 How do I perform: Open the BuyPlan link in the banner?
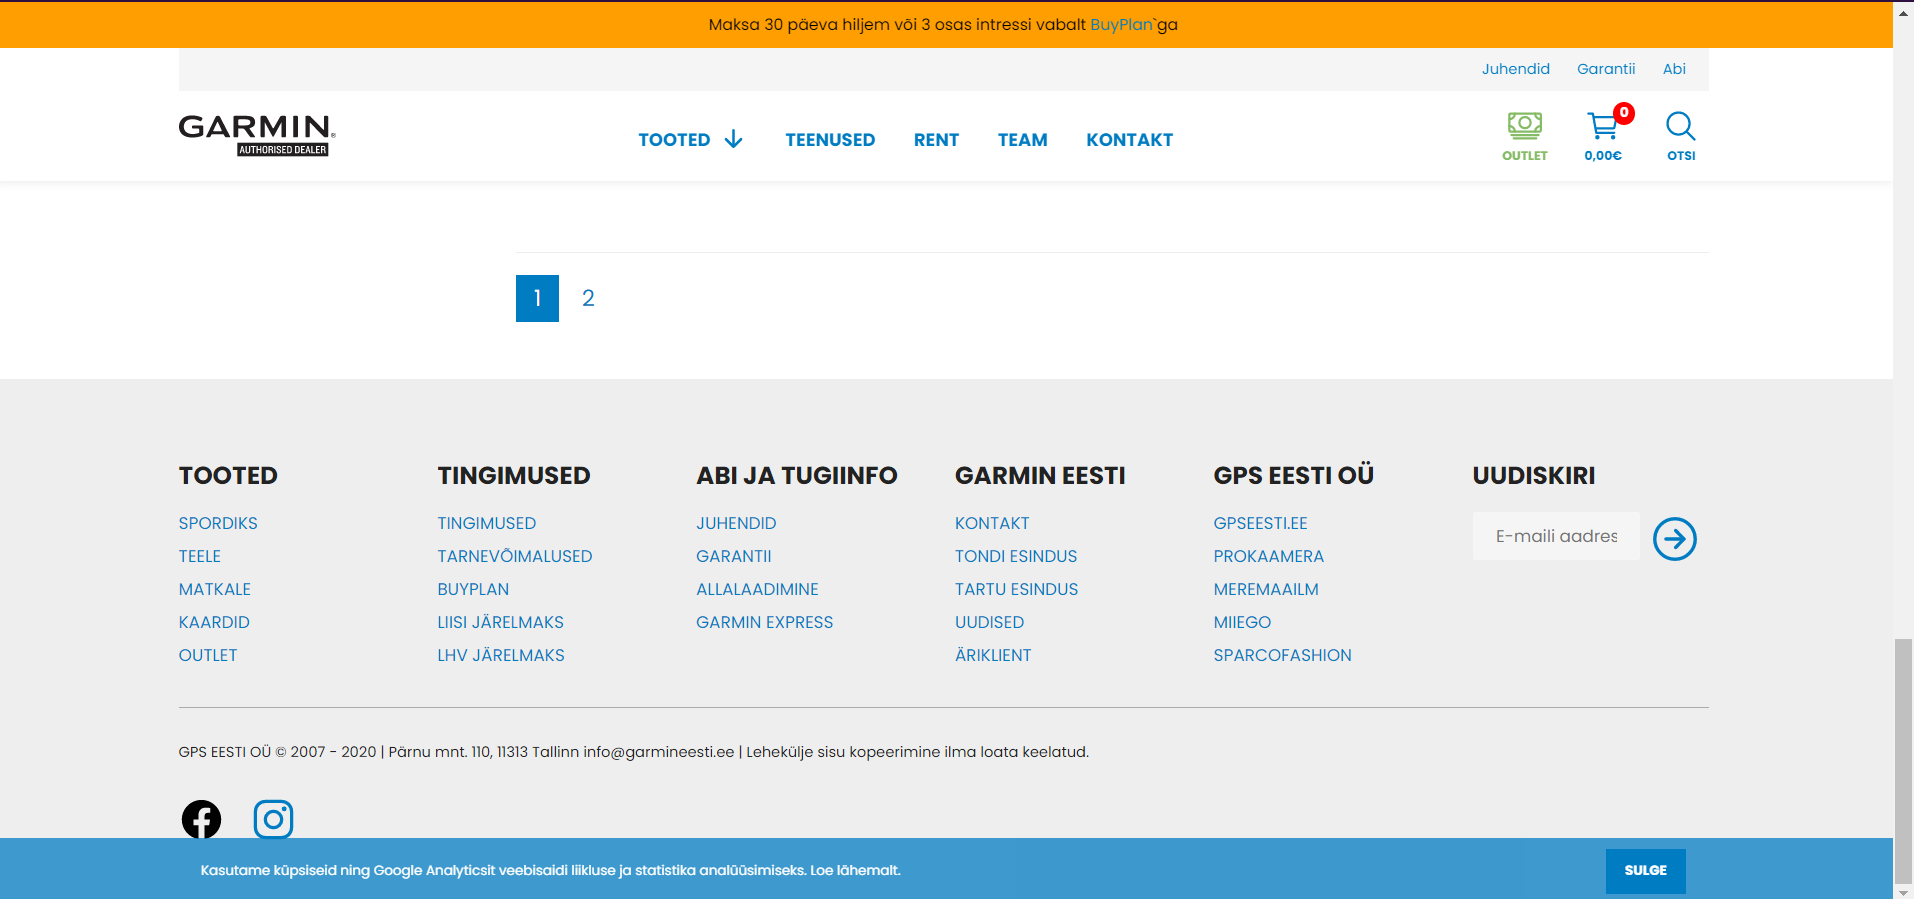pyautogui.click(x=1121, y=24)
